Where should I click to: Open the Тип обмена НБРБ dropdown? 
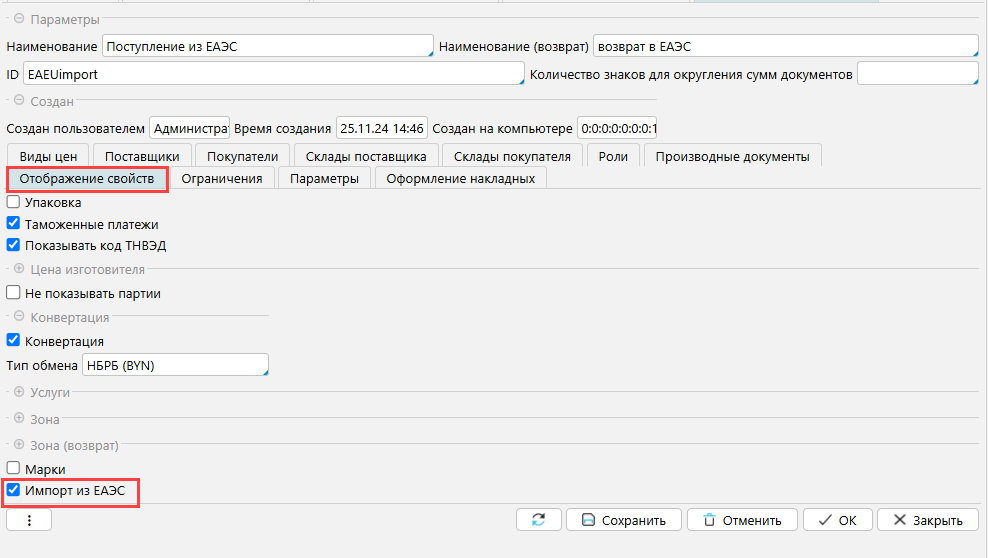pyautogui.click(x=175, y=366)
